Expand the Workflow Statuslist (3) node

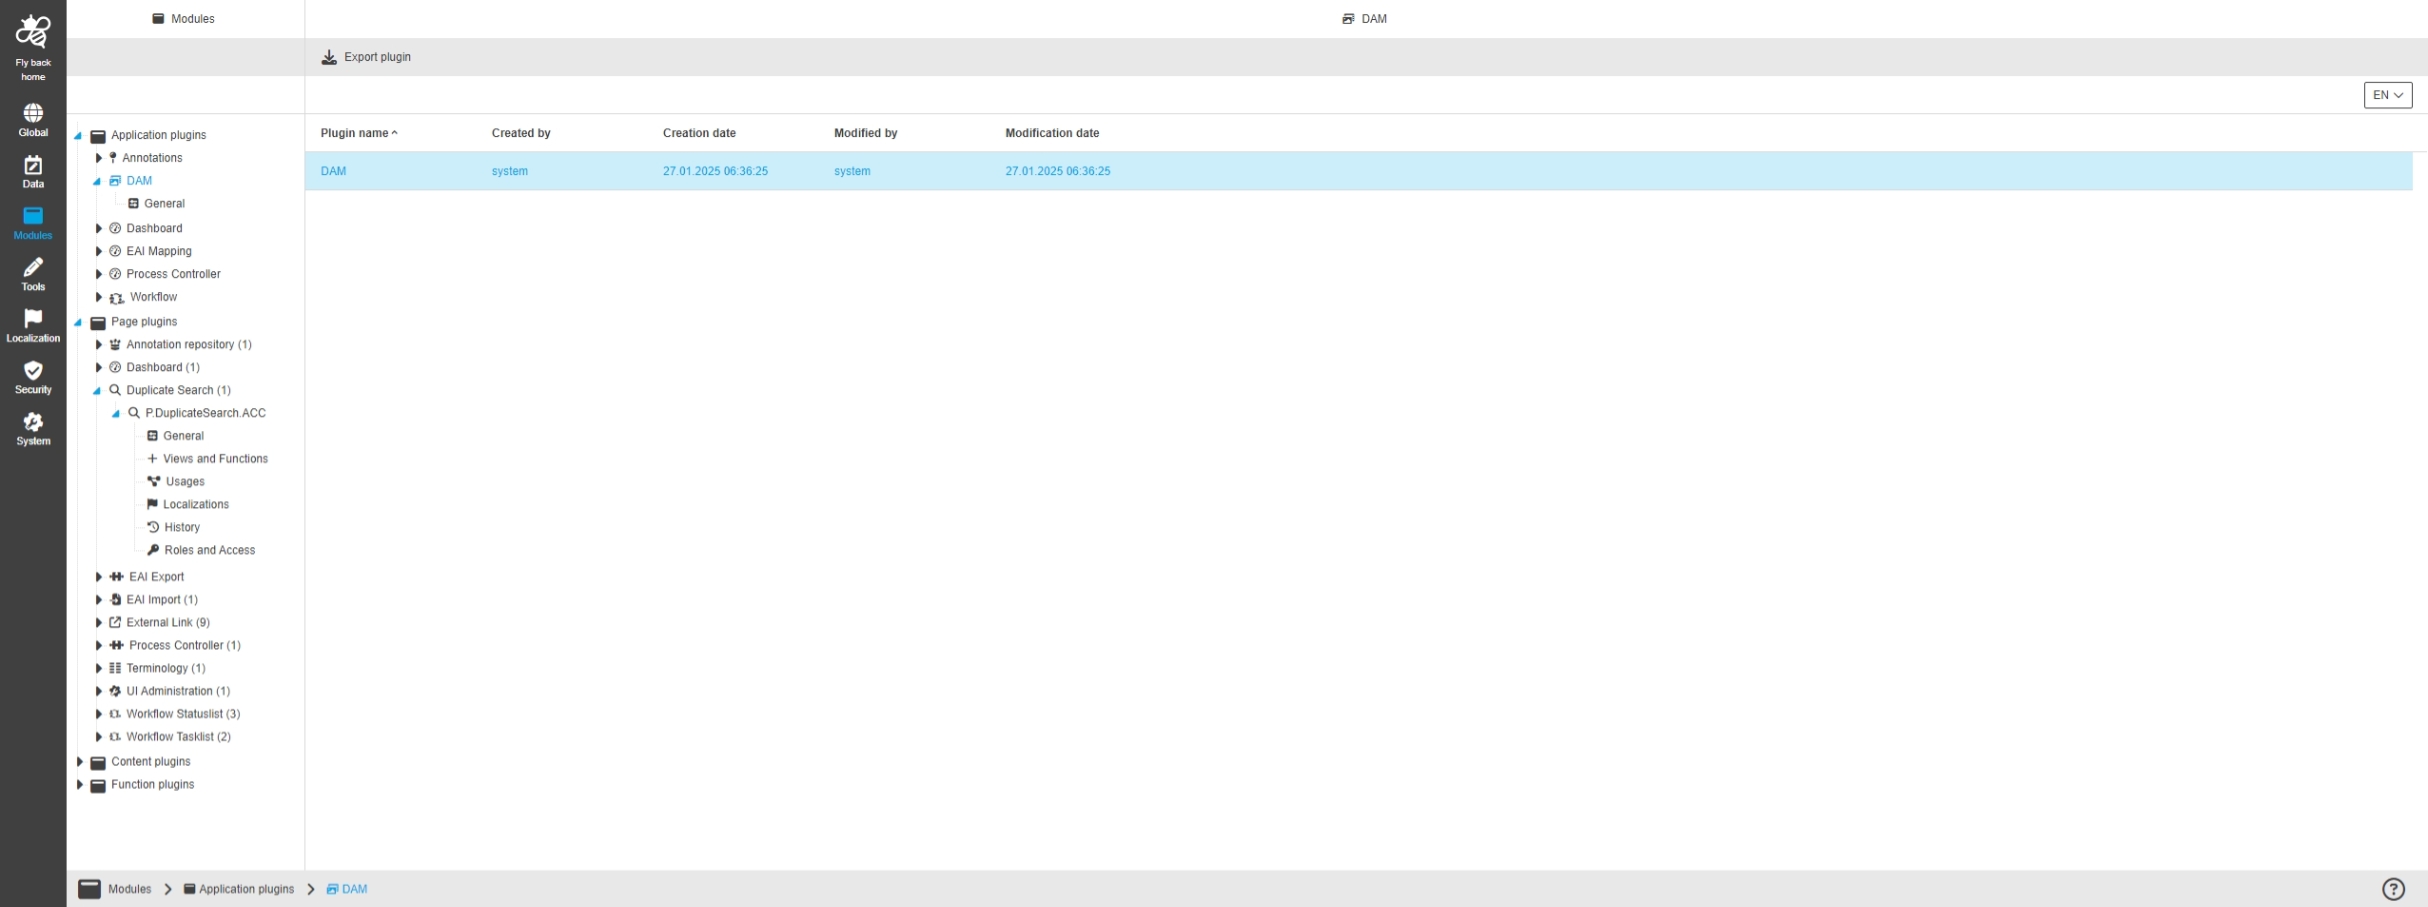(98, 714)
